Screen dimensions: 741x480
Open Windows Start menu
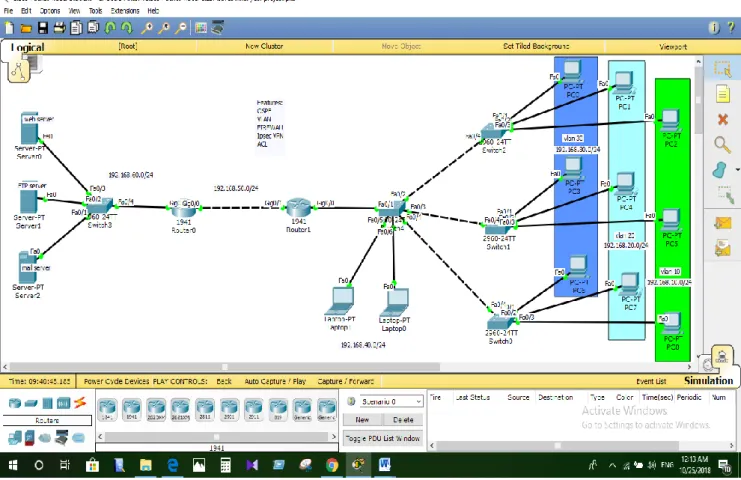(x=13, y=466)
